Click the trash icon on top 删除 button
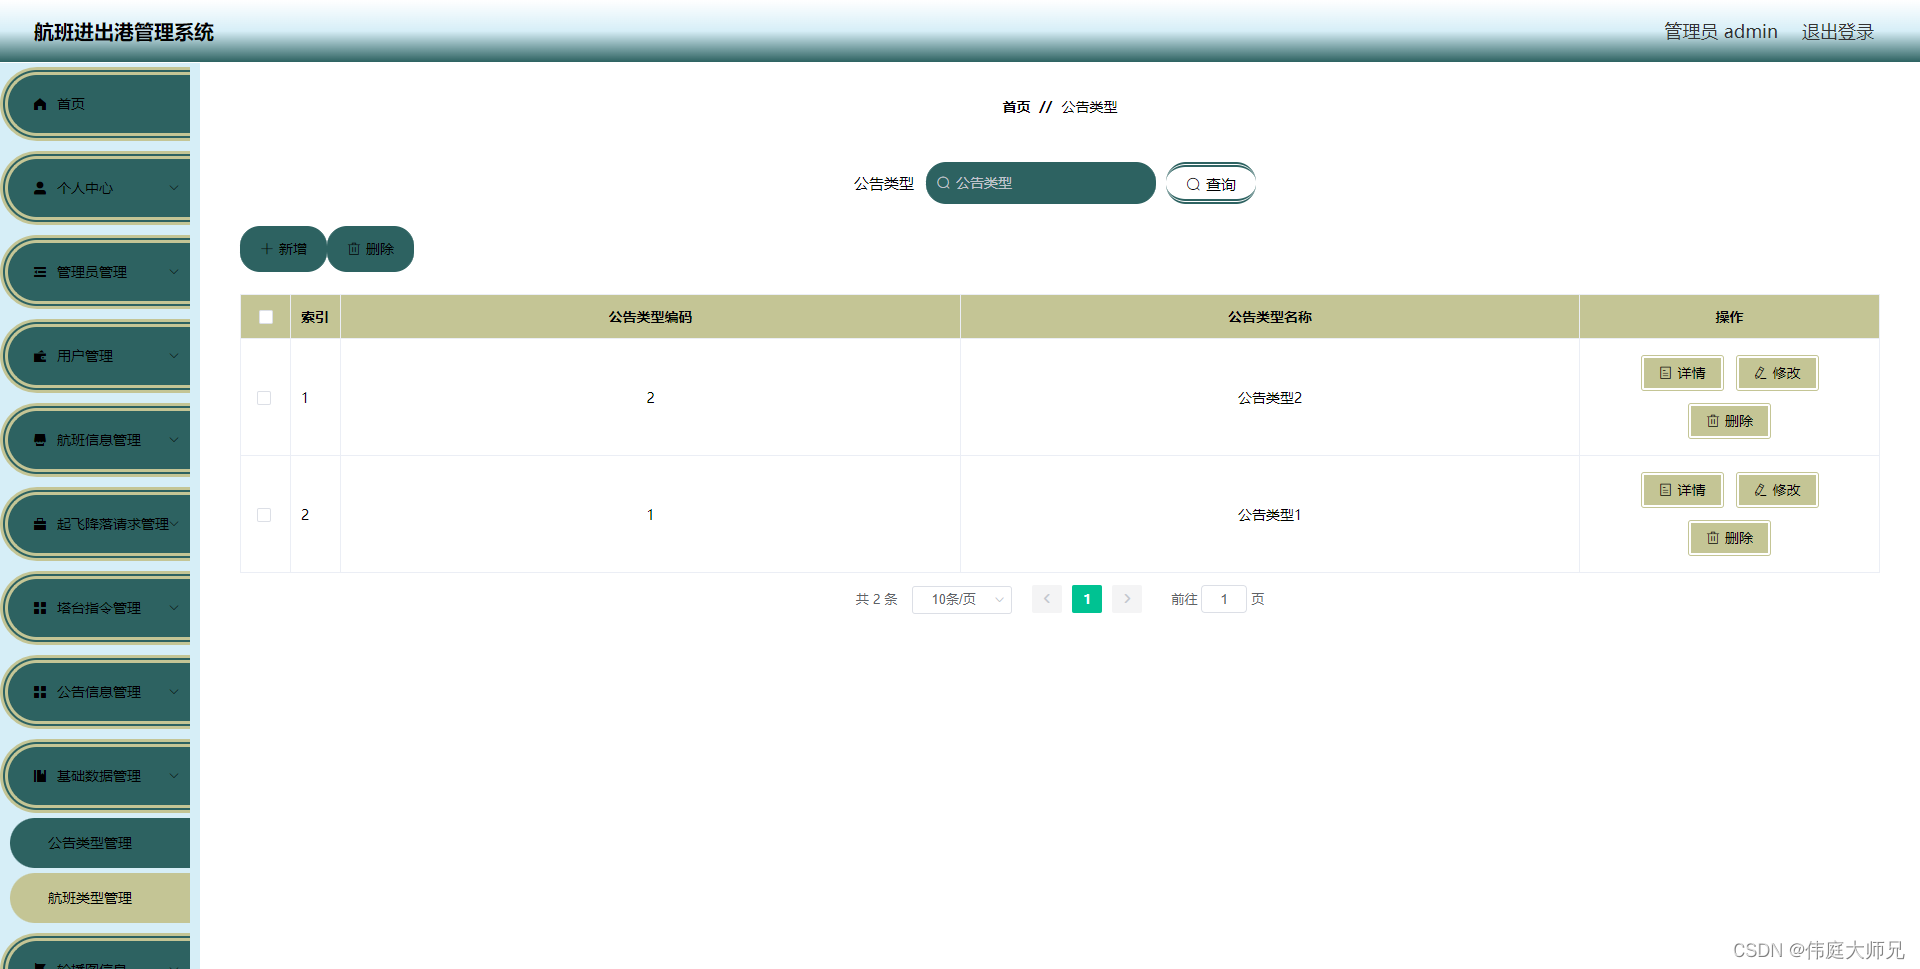 pos(354,249)
